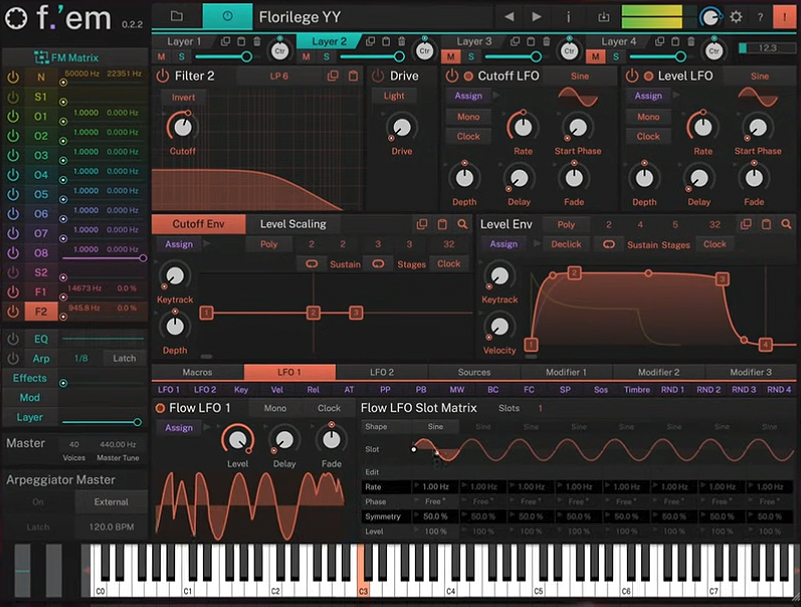Zoom the Cutoff Env with magnifier icon
Image resolution: width=801 pixels, height=607 pixels.
pyautogui.click(x=462, y=224)
